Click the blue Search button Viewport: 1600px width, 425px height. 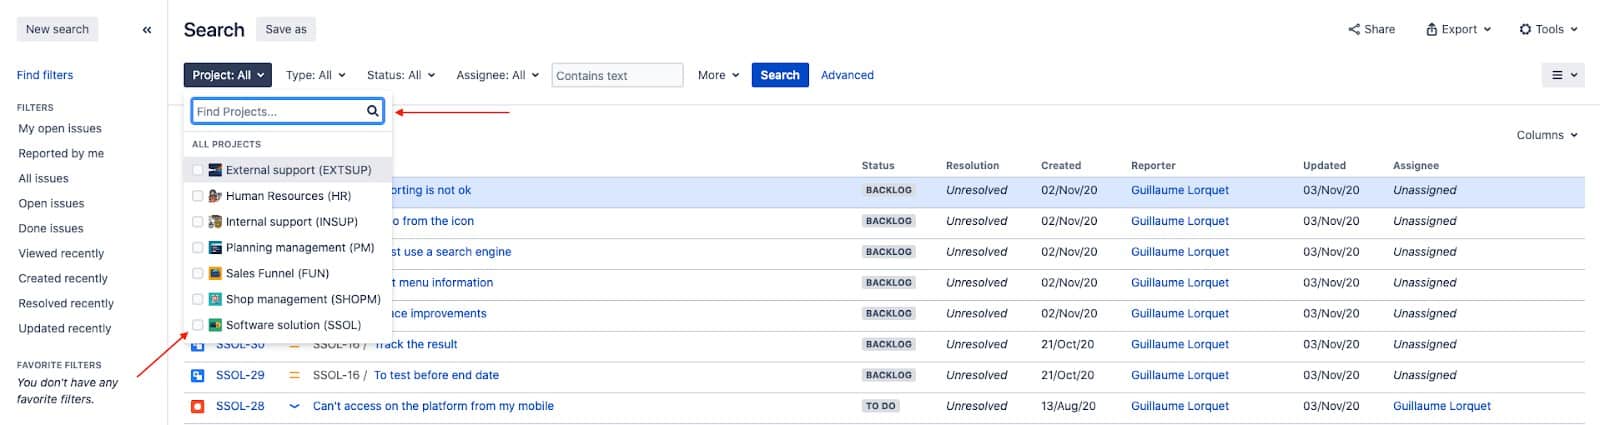tap(780, 75)
